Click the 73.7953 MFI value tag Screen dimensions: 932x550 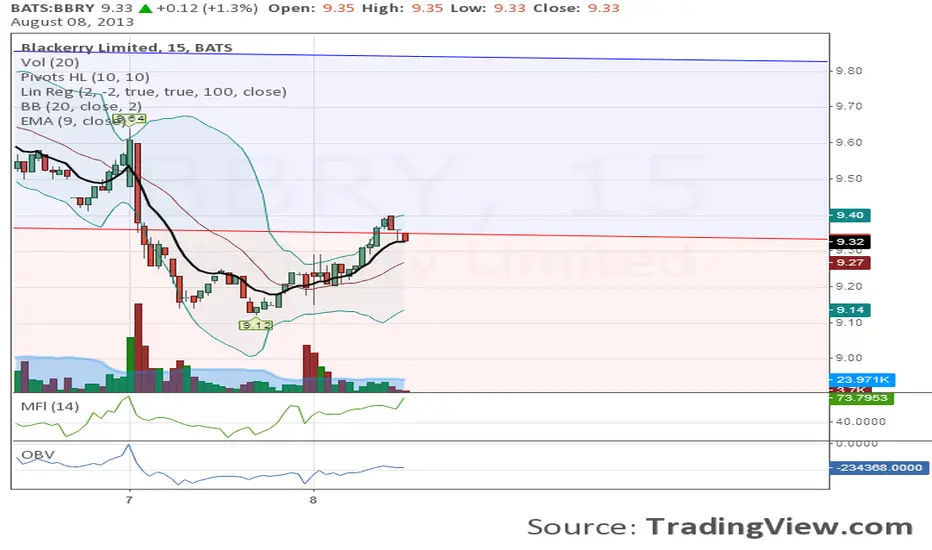click(861, 398)
